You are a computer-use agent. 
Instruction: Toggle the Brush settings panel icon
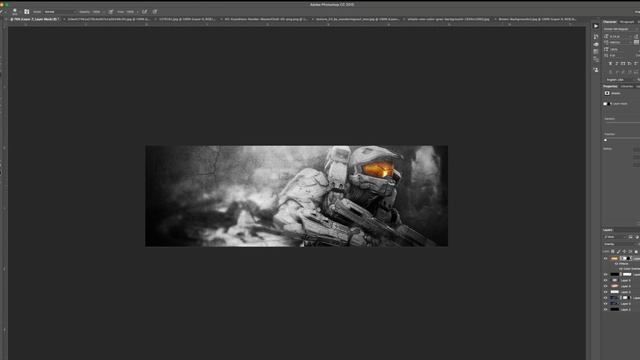pos(27,12)
